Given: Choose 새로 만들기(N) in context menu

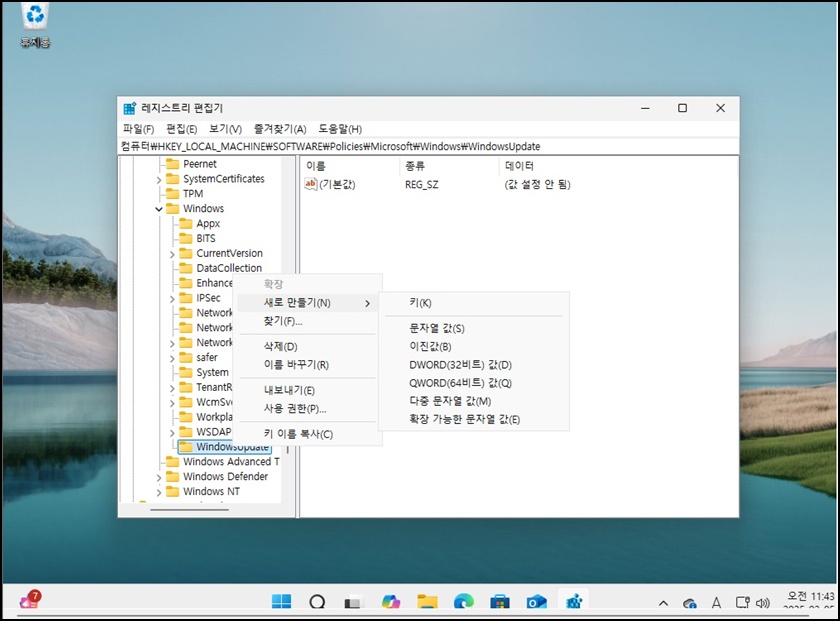Looking at the screenshot, I should 309,303.
